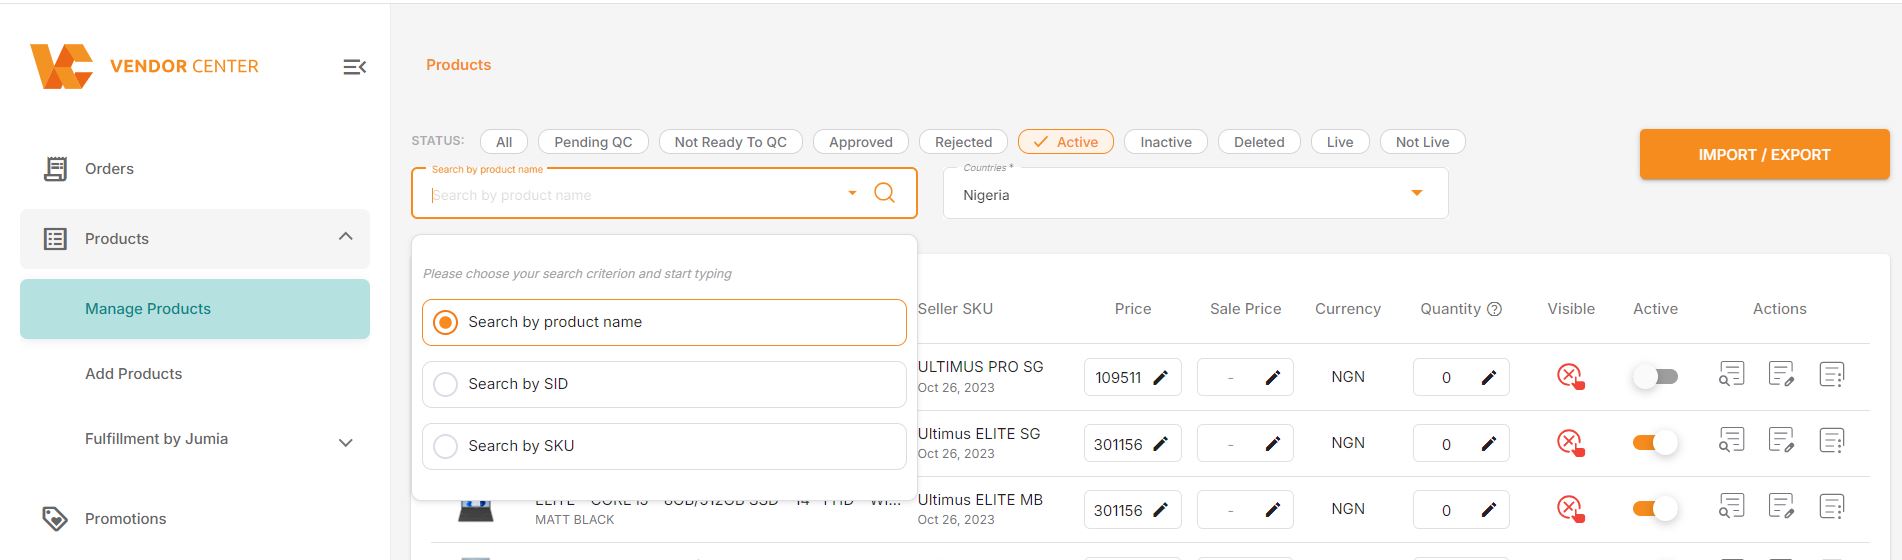Click edit product icon for Ultimus ELITE MB
The image size is (1902, 560).
click(x=1781, y=506)
